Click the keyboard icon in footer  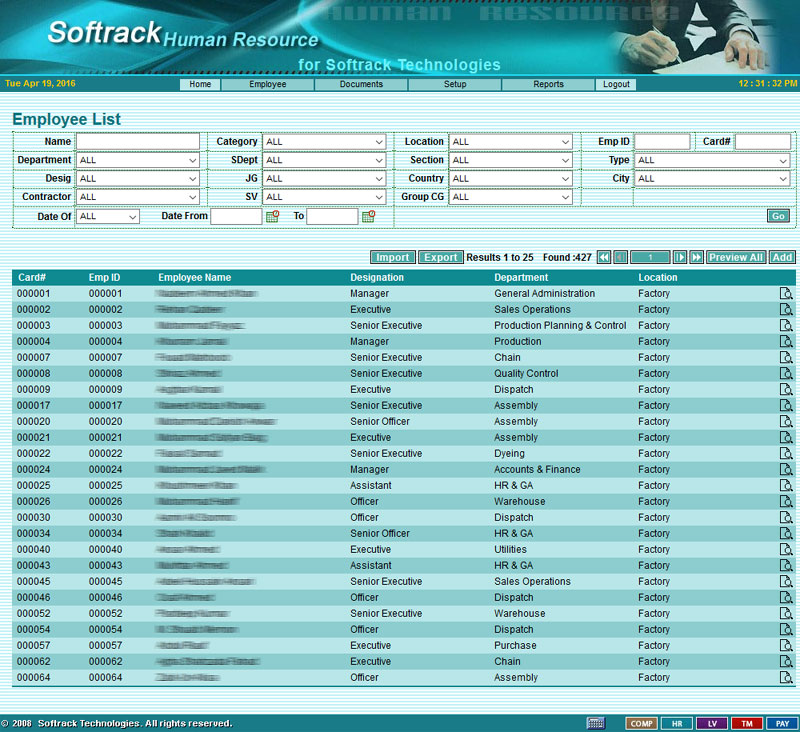[x=596, y=723]
